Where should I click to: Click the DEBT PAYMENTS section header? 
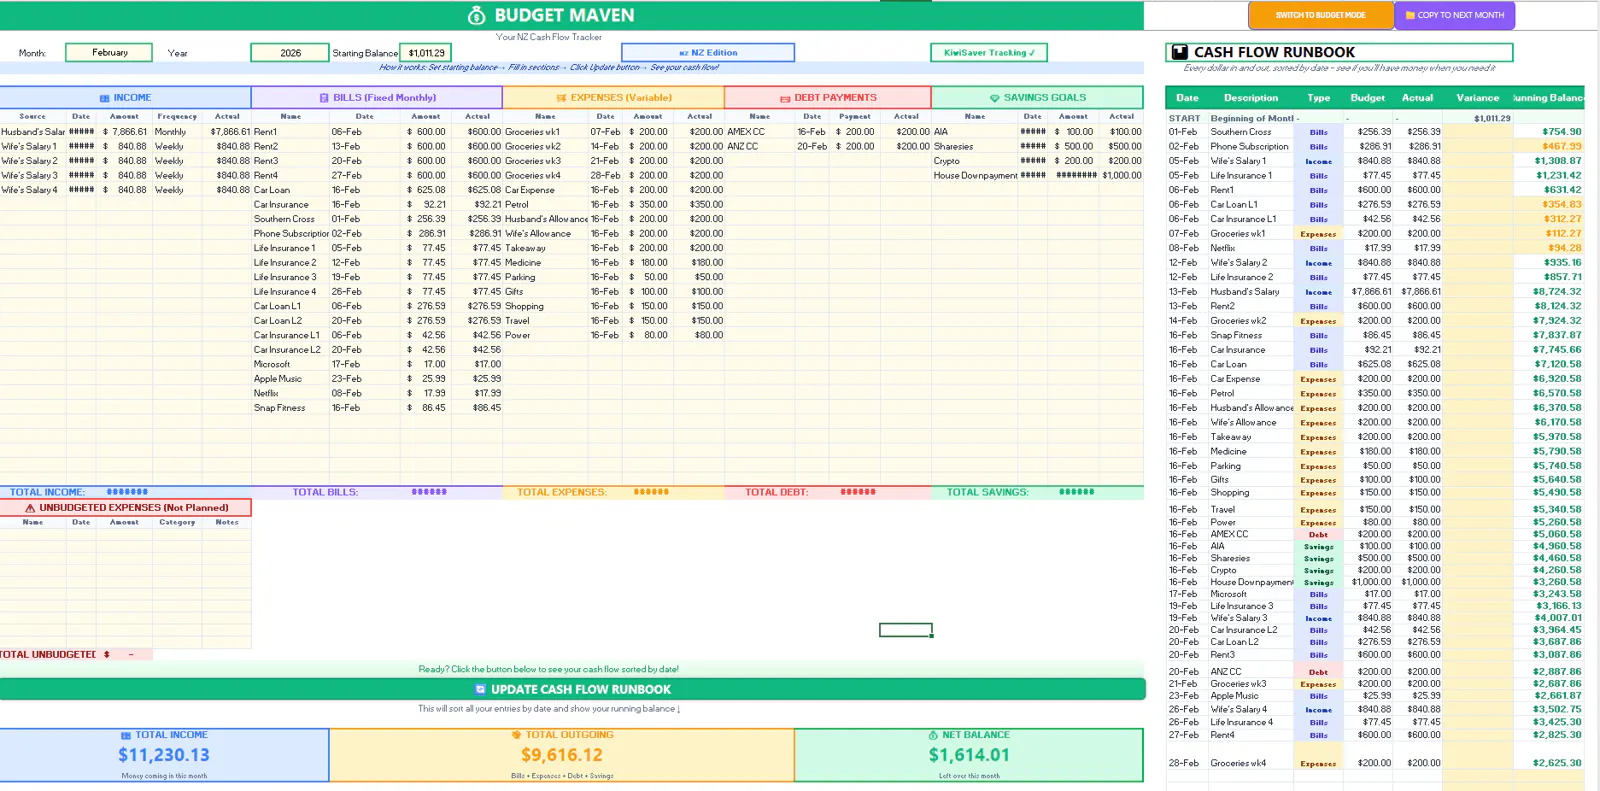click(828, 98)
